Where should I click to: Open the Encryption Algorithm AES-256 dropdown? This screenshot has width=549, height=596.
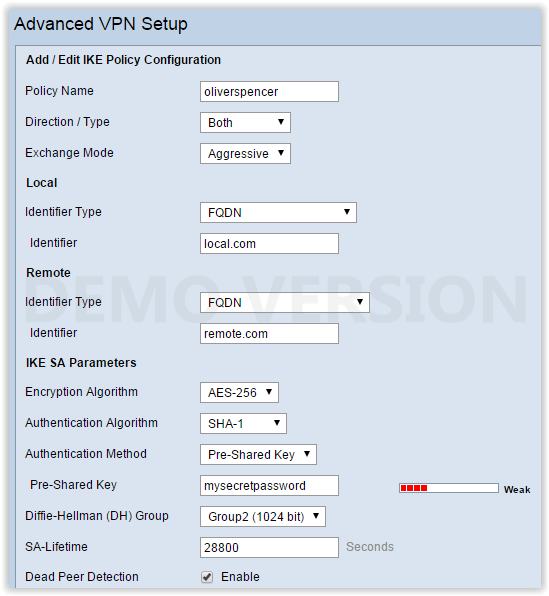pos(239,392)
